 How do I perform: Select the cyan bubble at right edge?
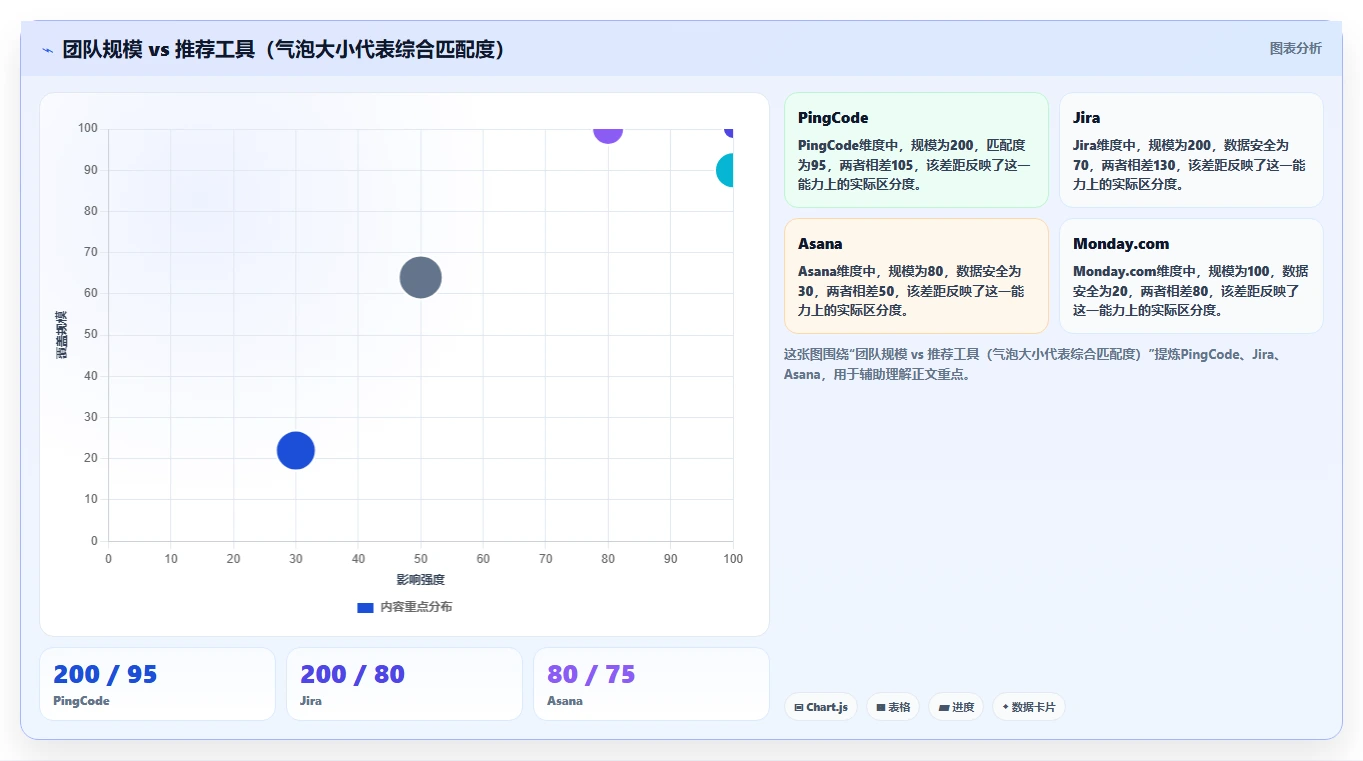pos(726,170)
